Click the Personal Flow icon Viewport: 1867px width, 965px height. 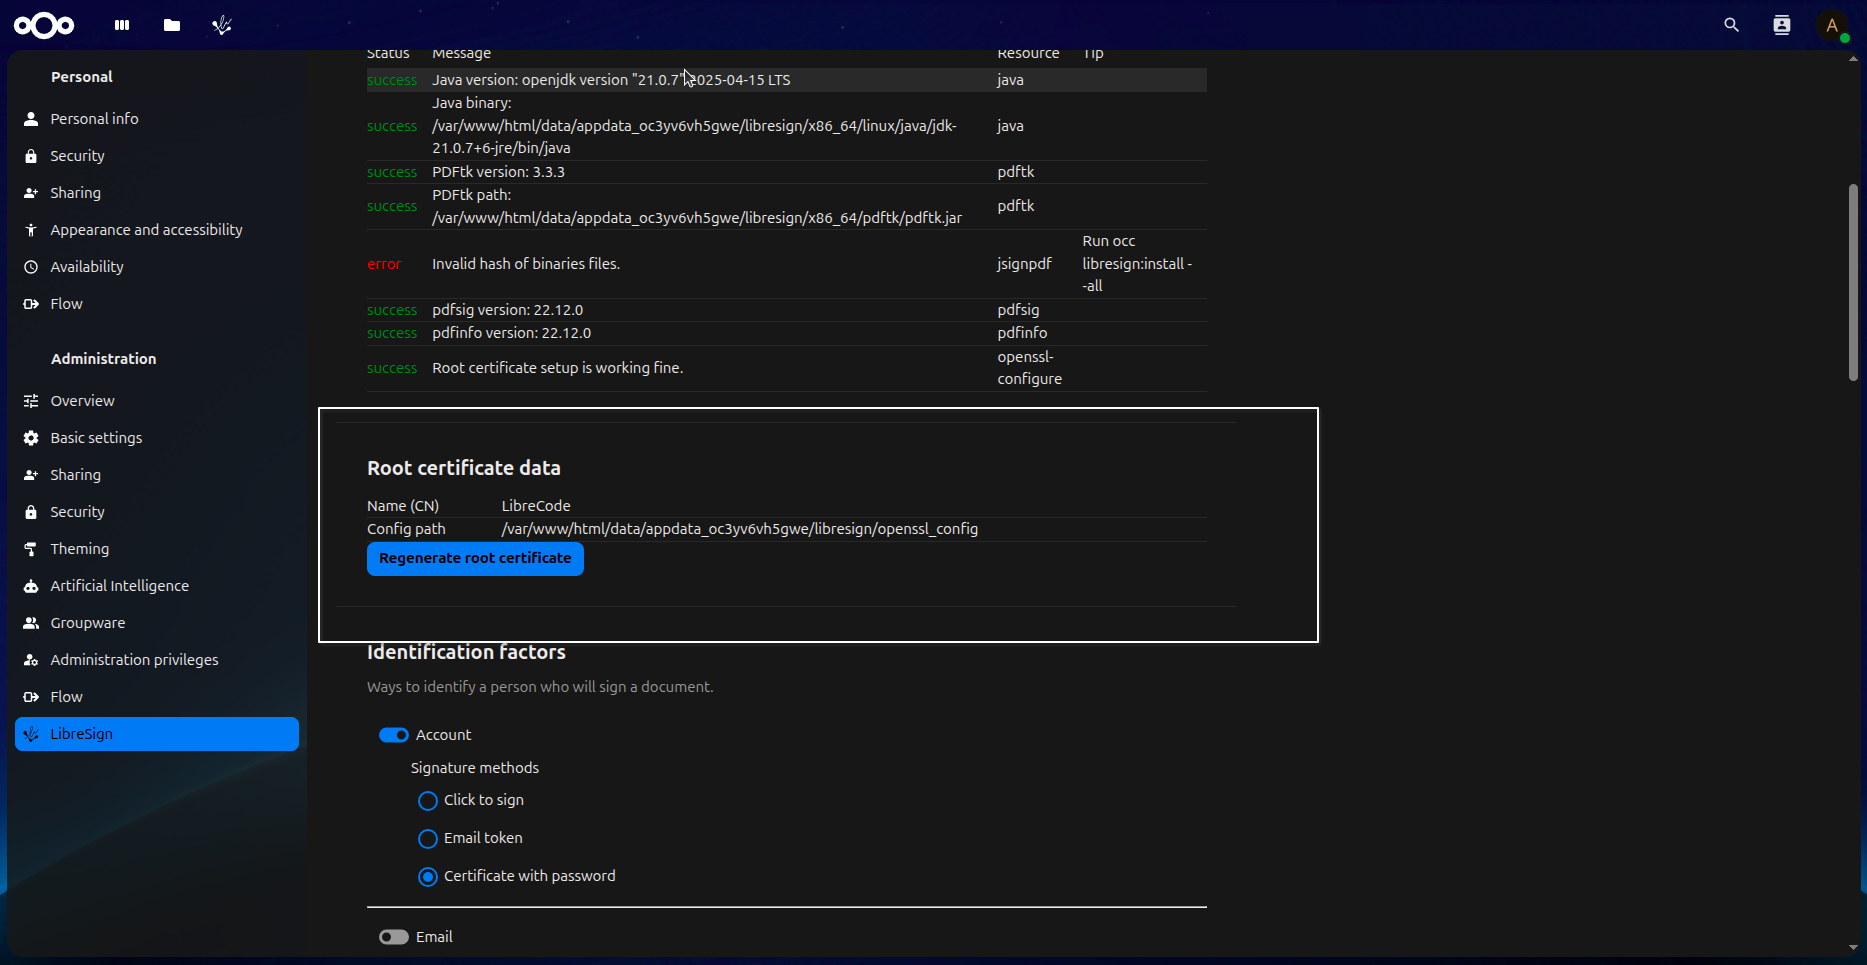31,304
